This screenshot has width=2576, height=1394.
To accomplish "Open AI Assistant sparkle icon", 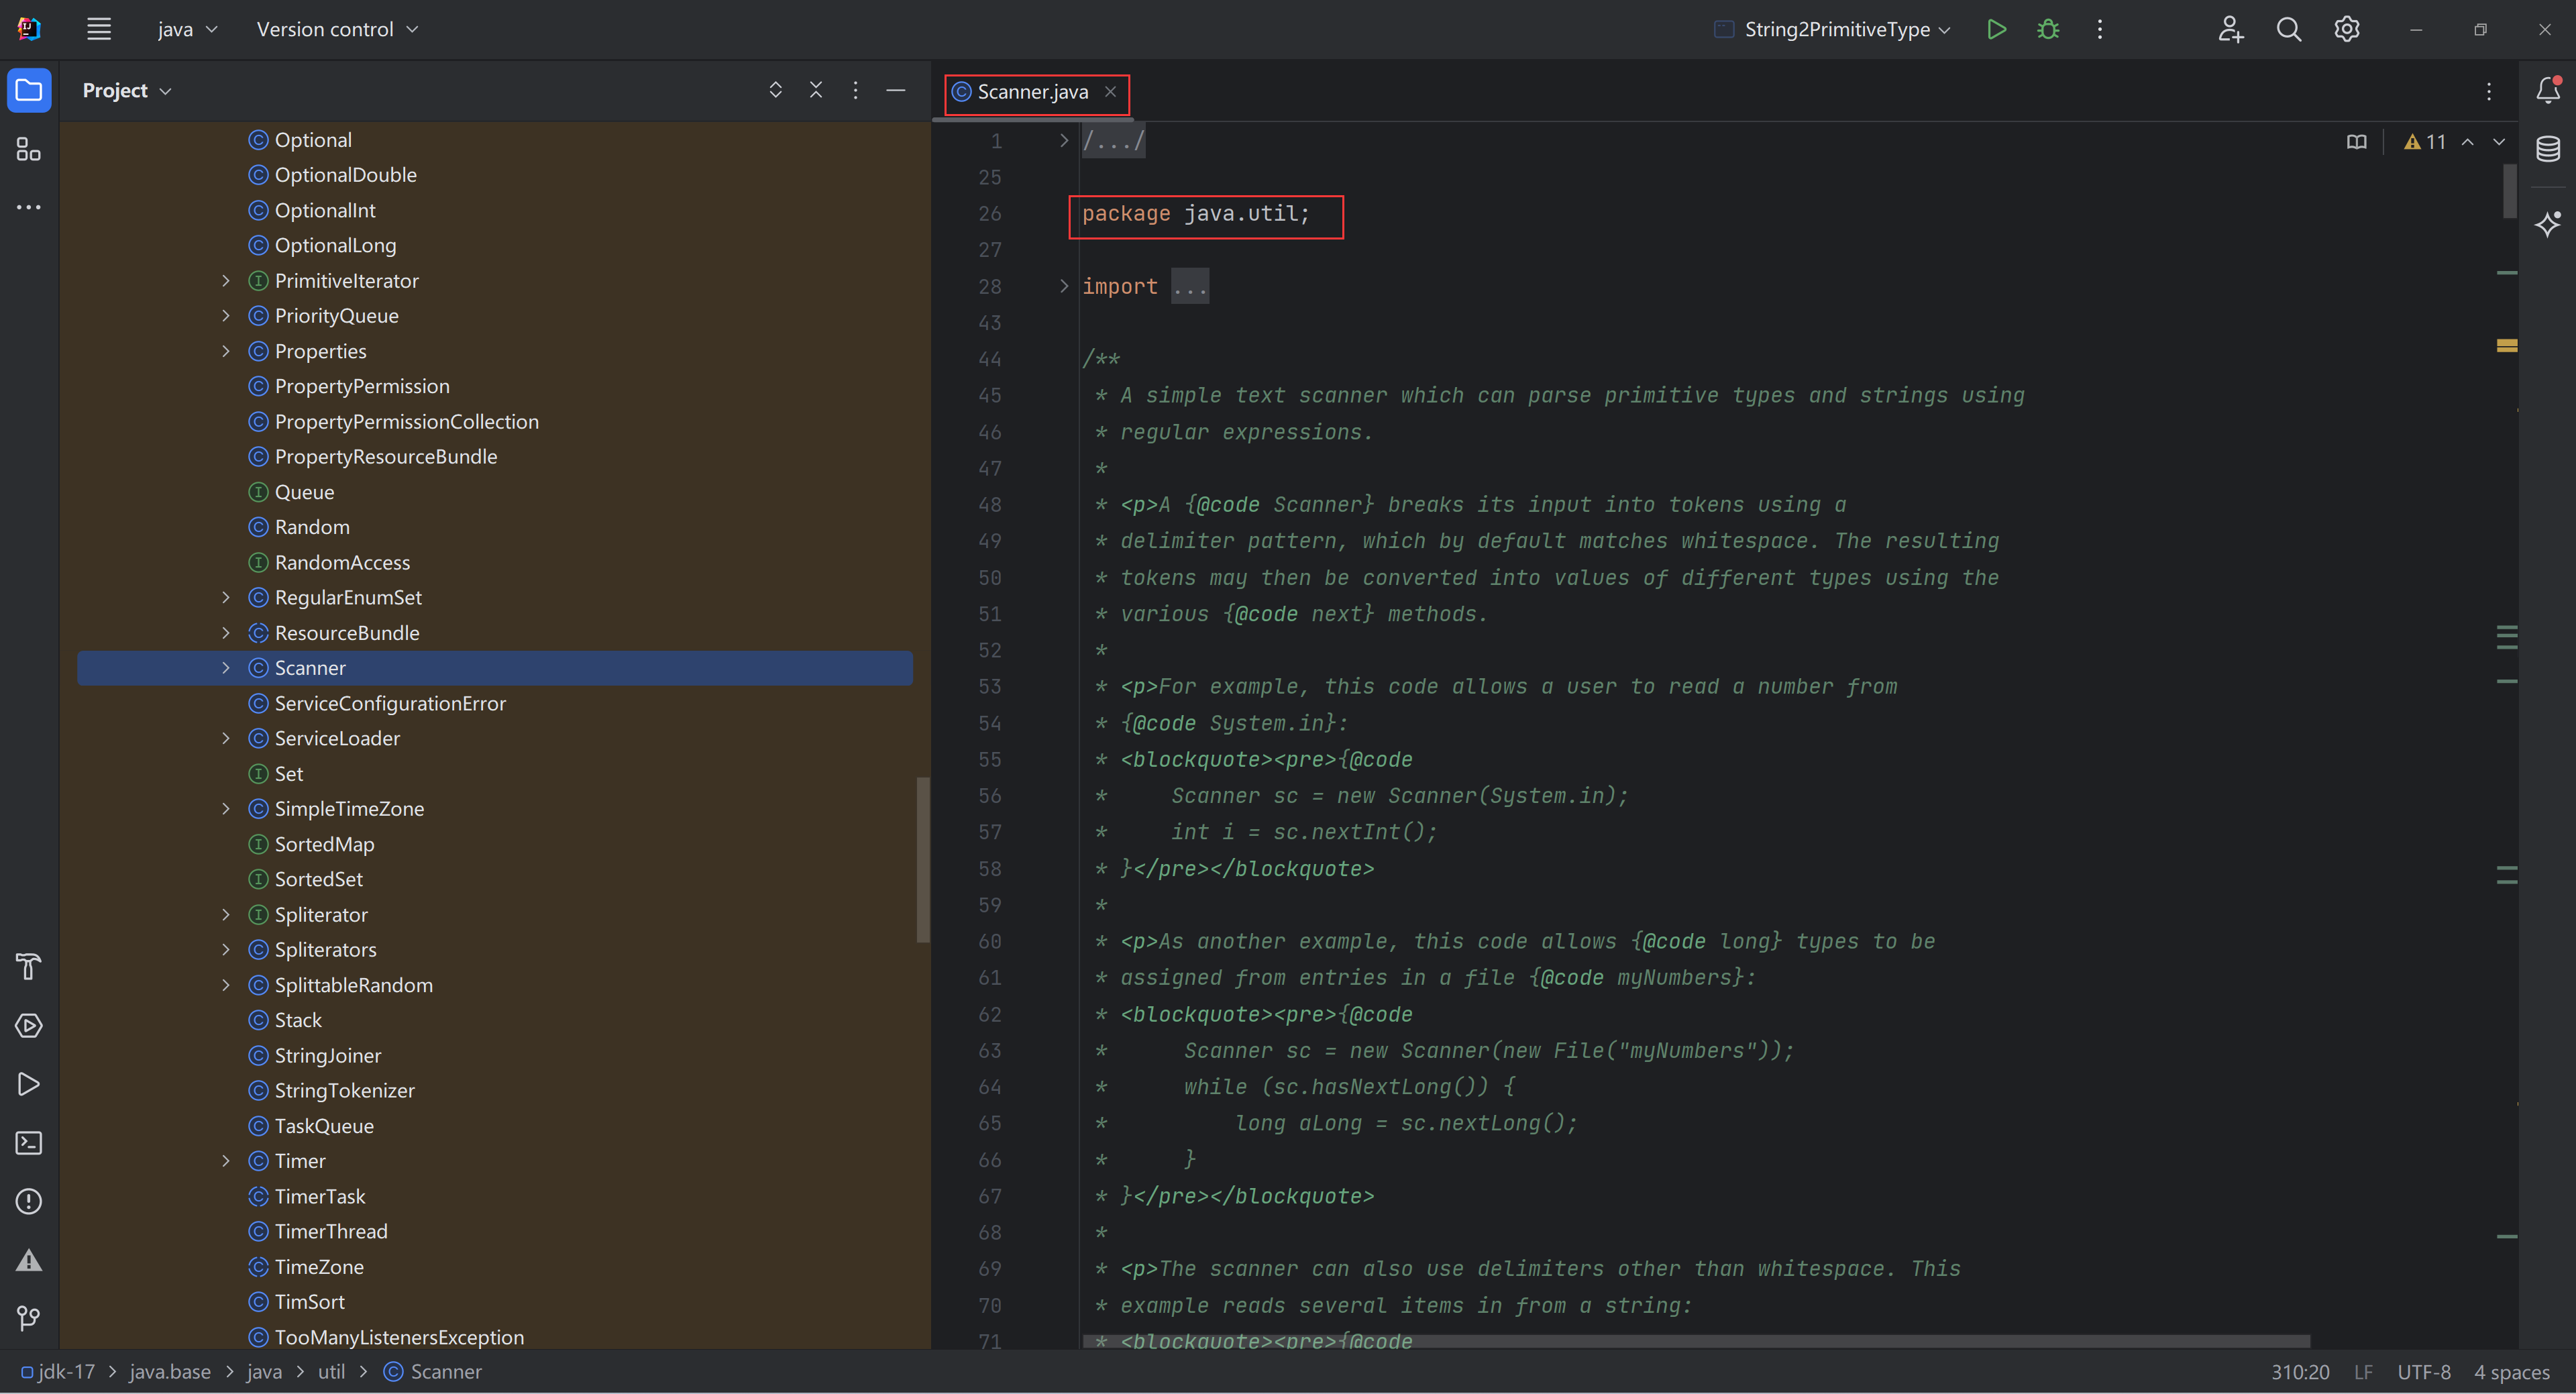I will (2548, 223).
